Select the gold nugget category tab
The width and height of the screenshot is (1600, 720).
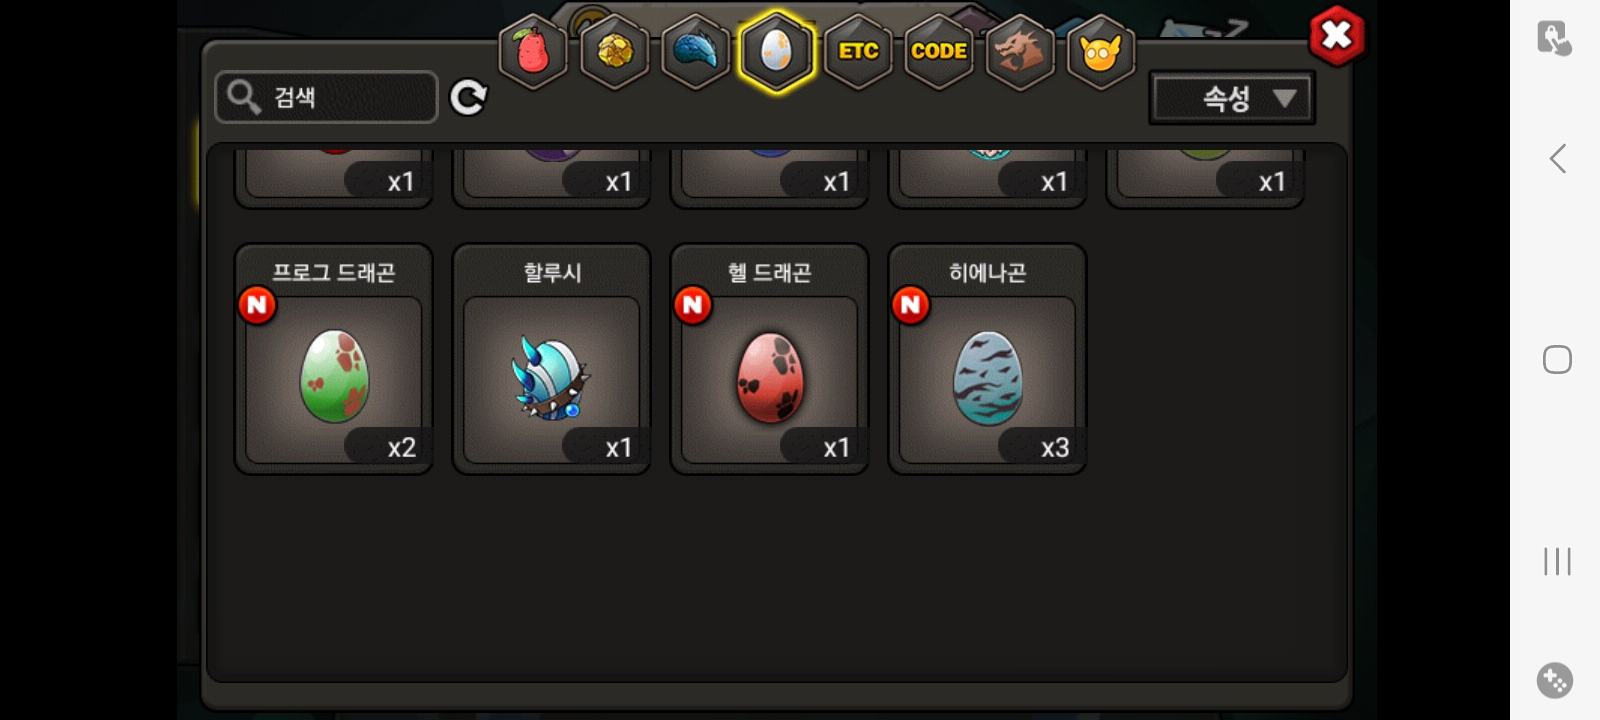pyautogui.click(x=614, y=52)
